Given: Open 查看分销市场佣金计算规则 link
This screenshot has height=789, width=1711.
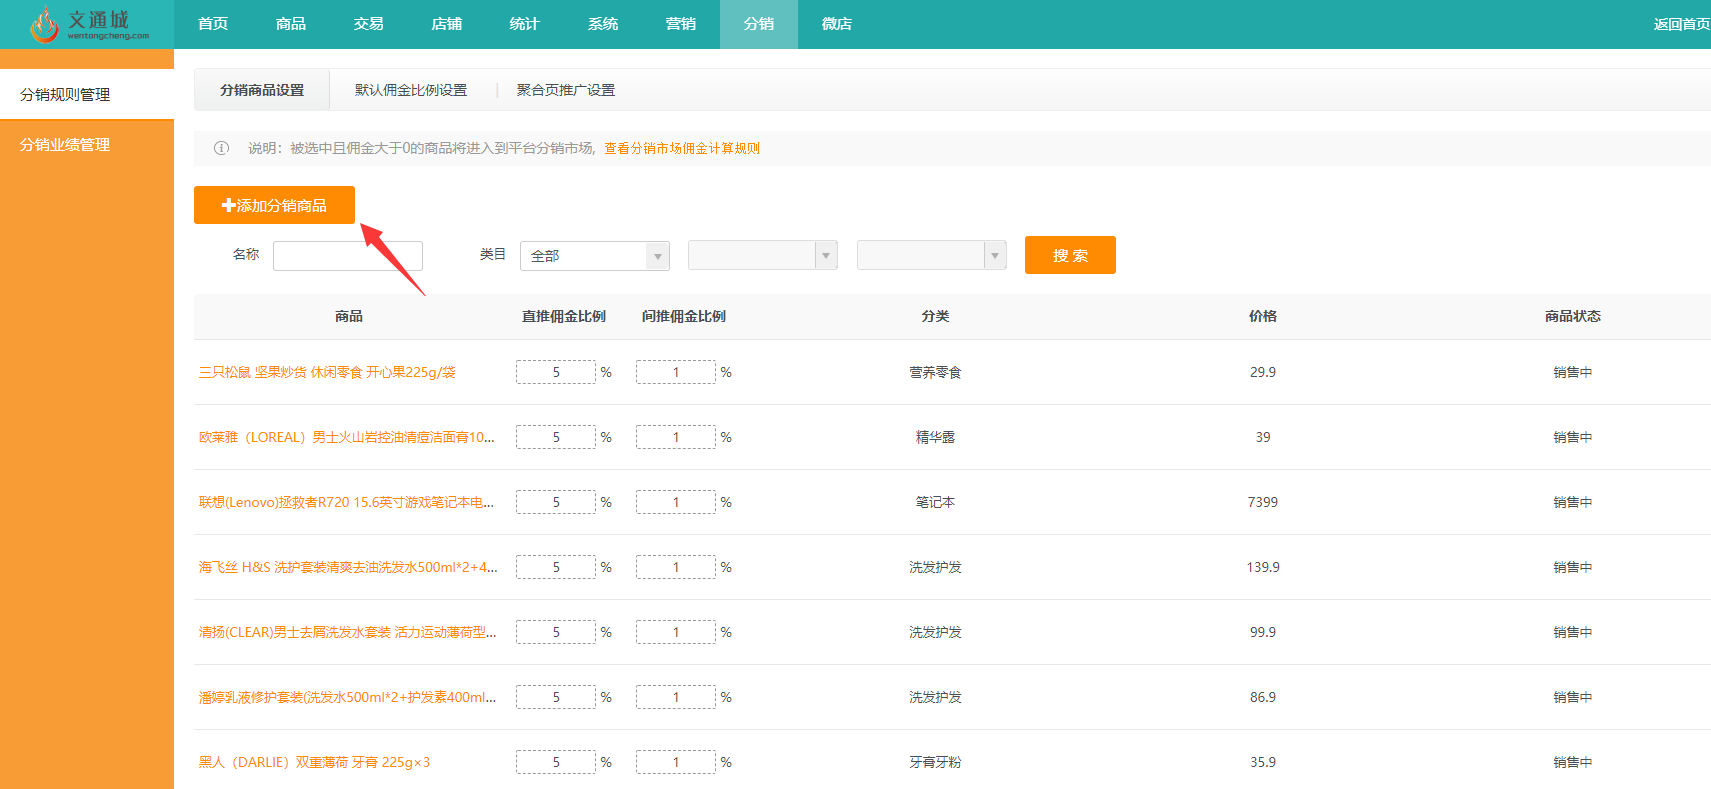Looking at the screenshot, I should (682, 148).
